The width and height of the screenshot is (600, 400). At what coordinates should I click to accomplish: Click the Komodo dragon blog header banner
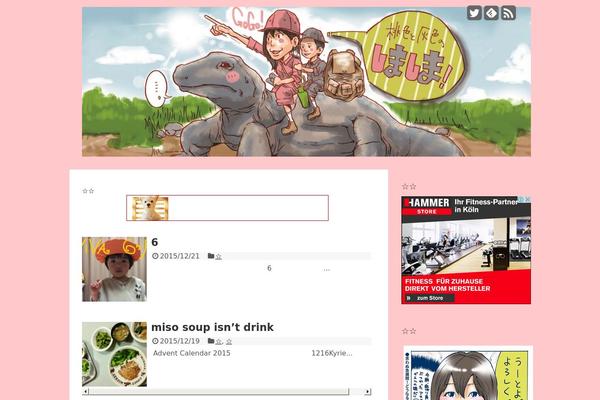(306, 82)
